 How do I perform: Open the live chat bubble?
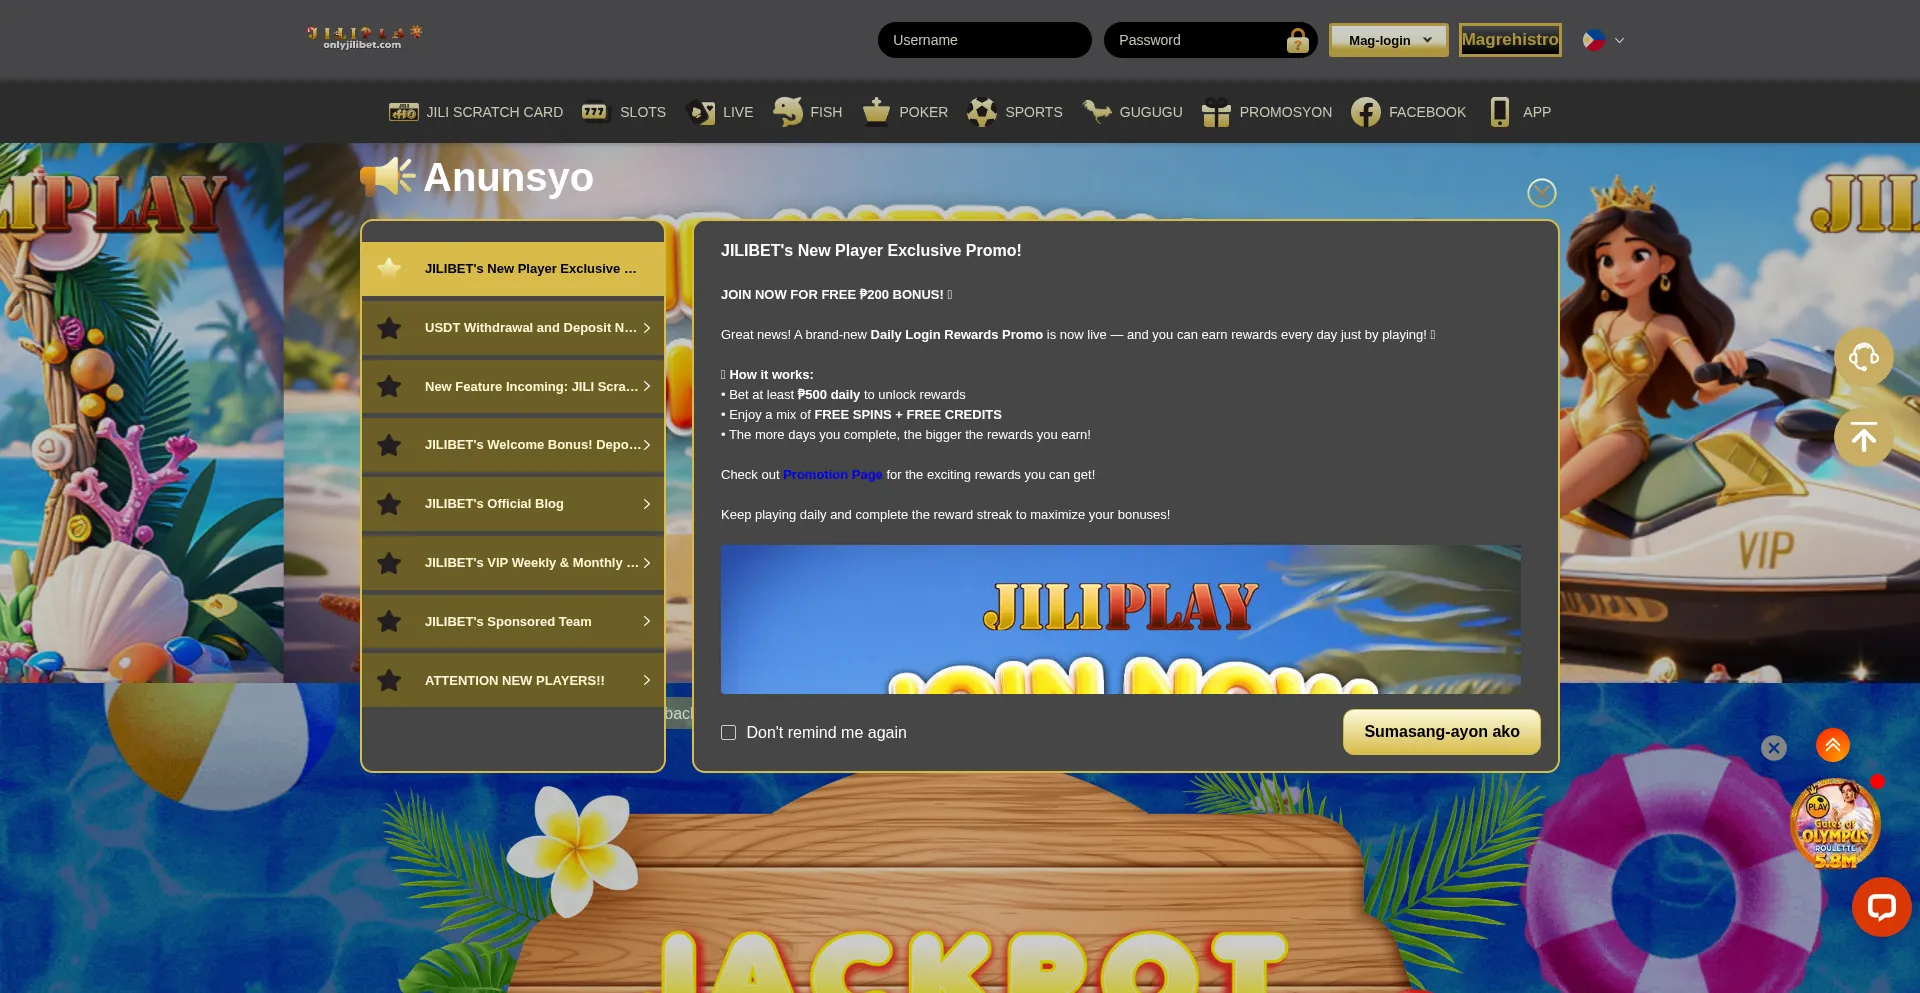(1882, 907)
